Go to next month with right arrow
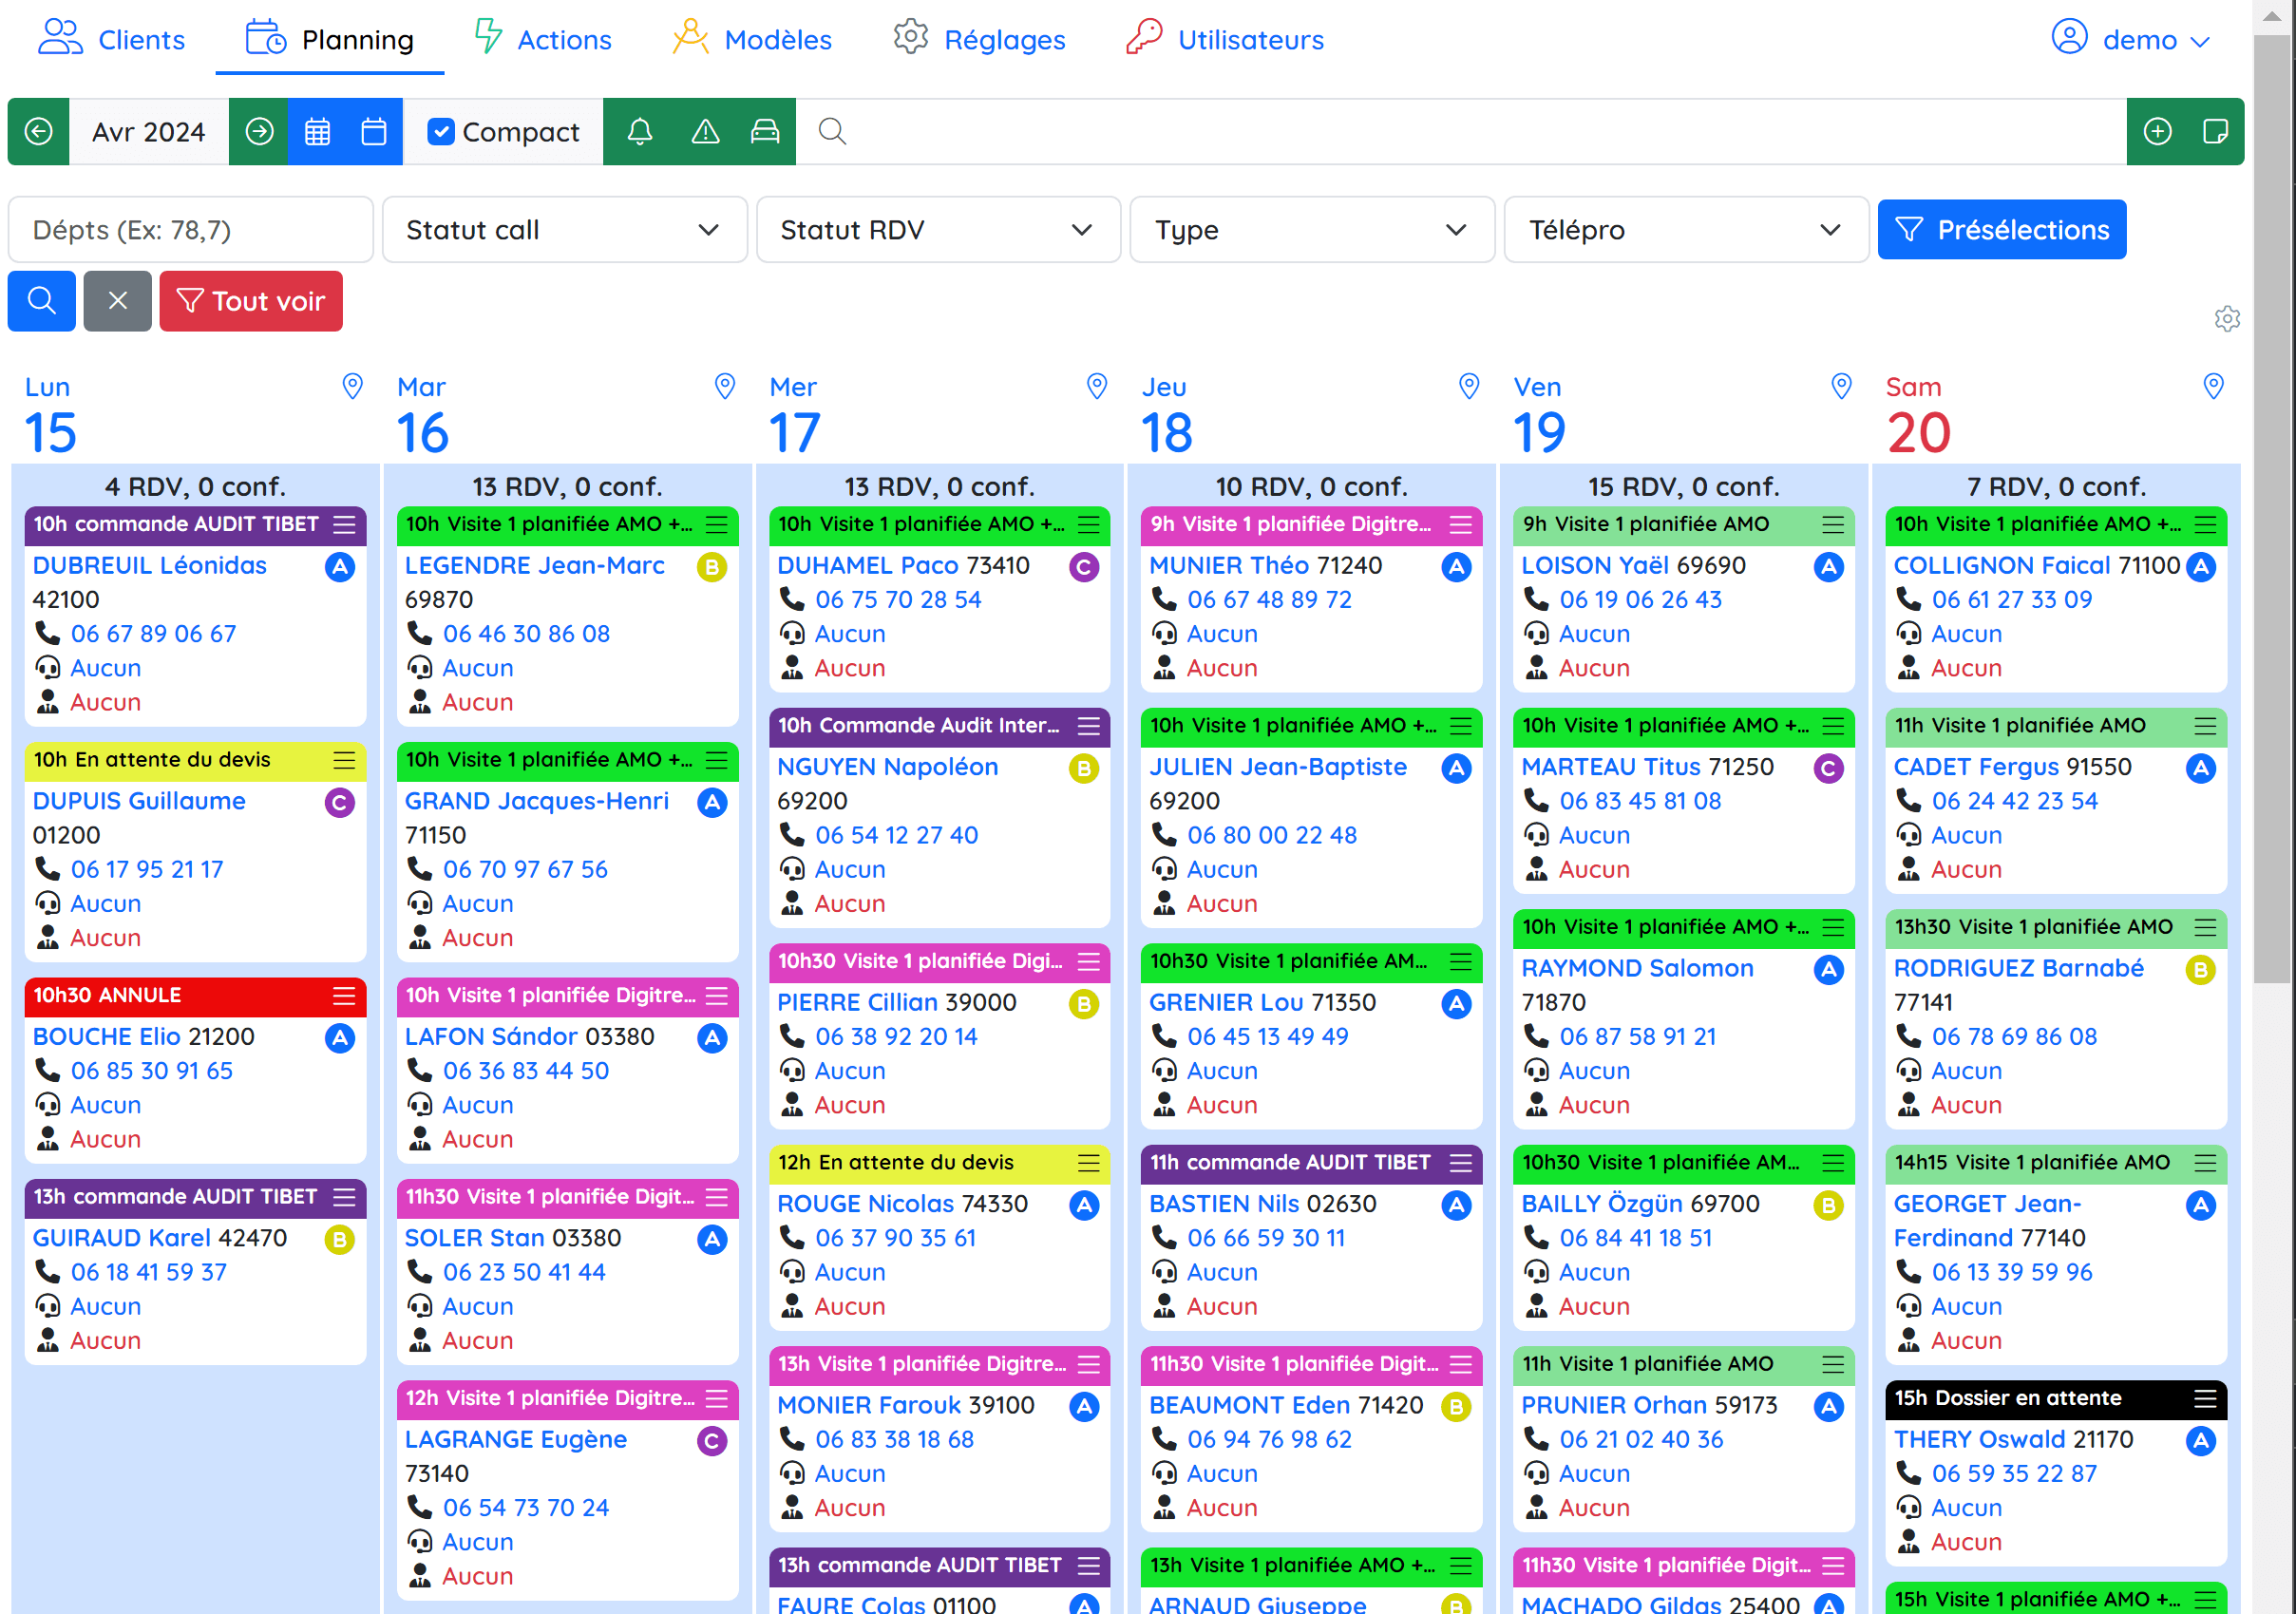 click(259, 132)
